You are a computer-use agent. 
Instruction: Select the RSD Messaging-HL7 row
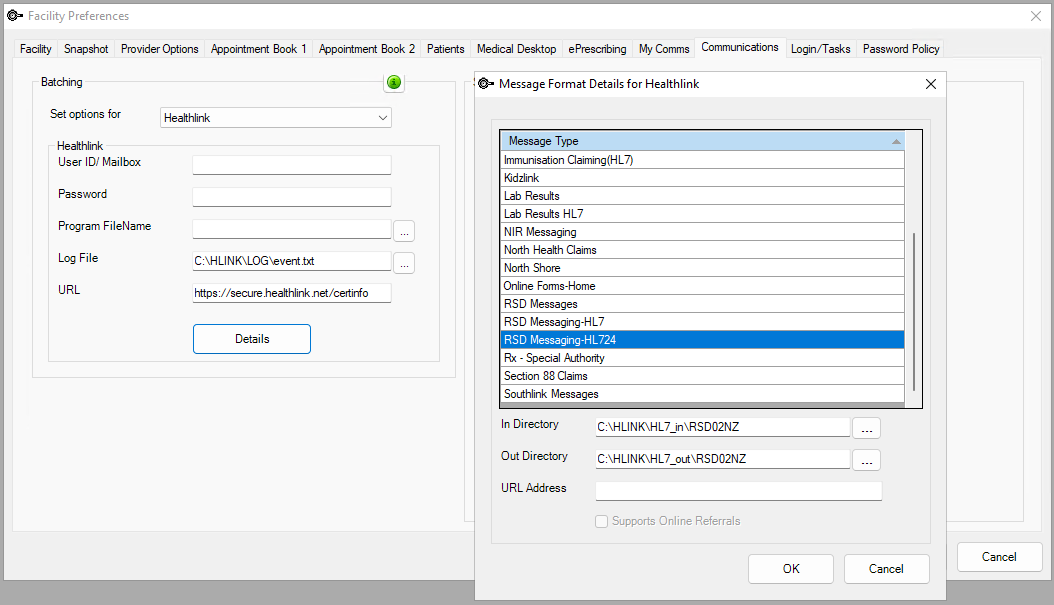[x=702, y=322]
